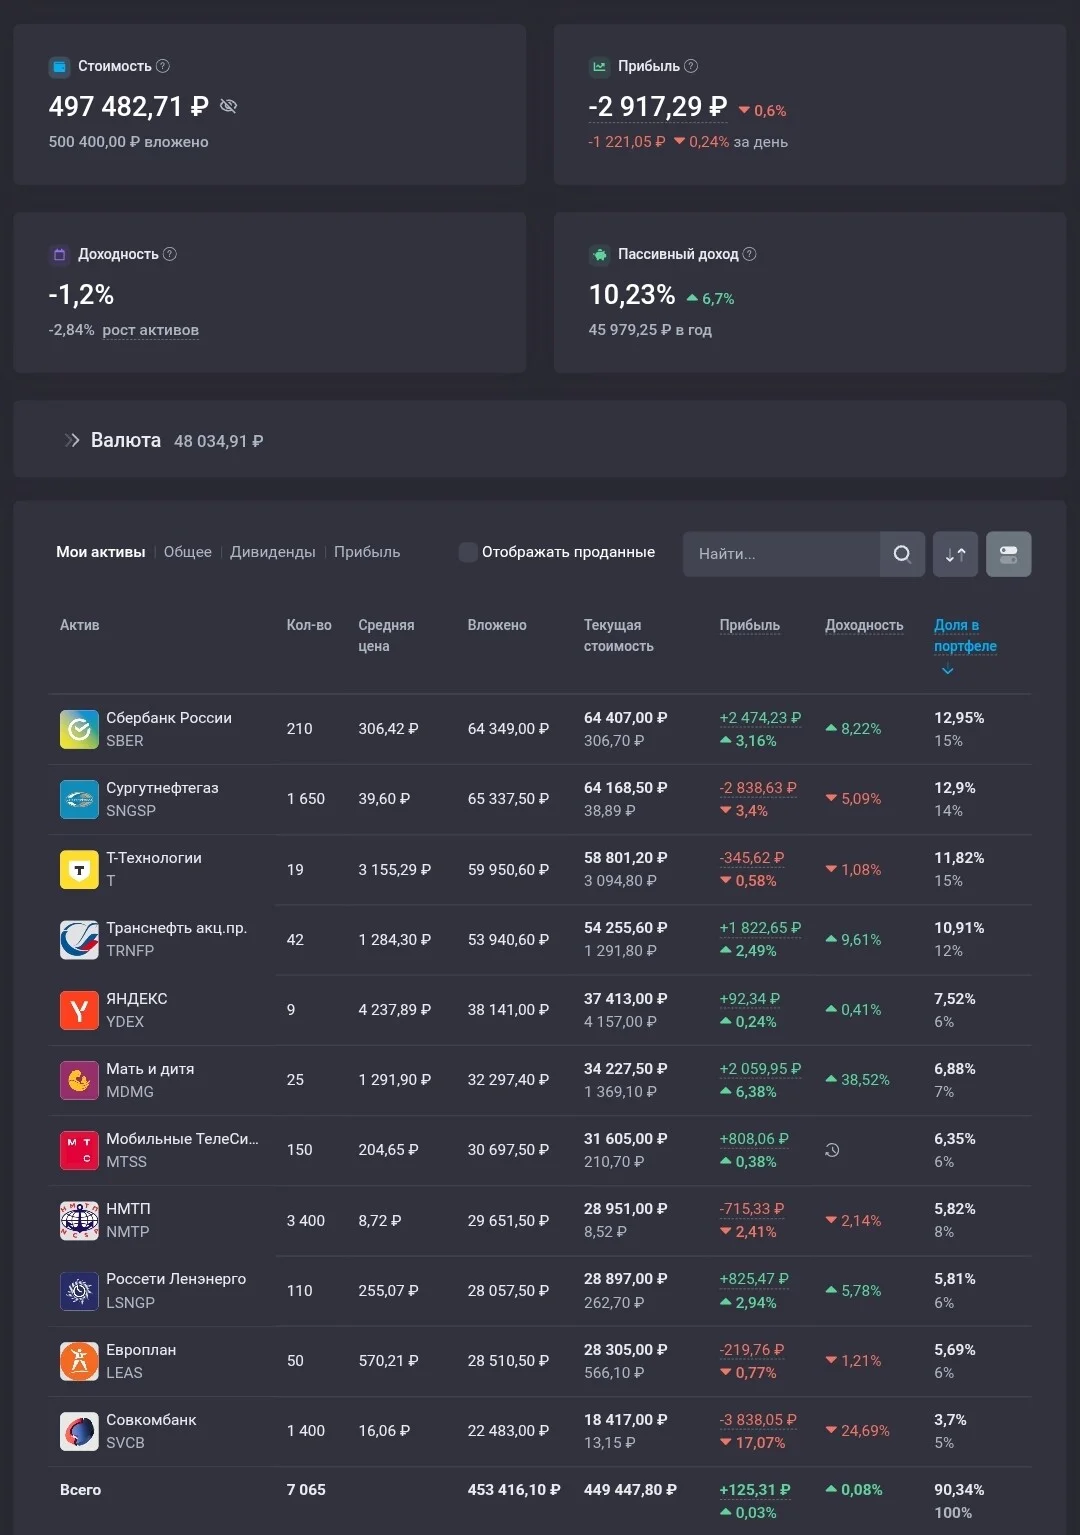Image resolution: width=1080 pixels, height=1535 pixels.
Task: Click the clock icon in MTSS Доходность cell
Action: click(832, 1150)
